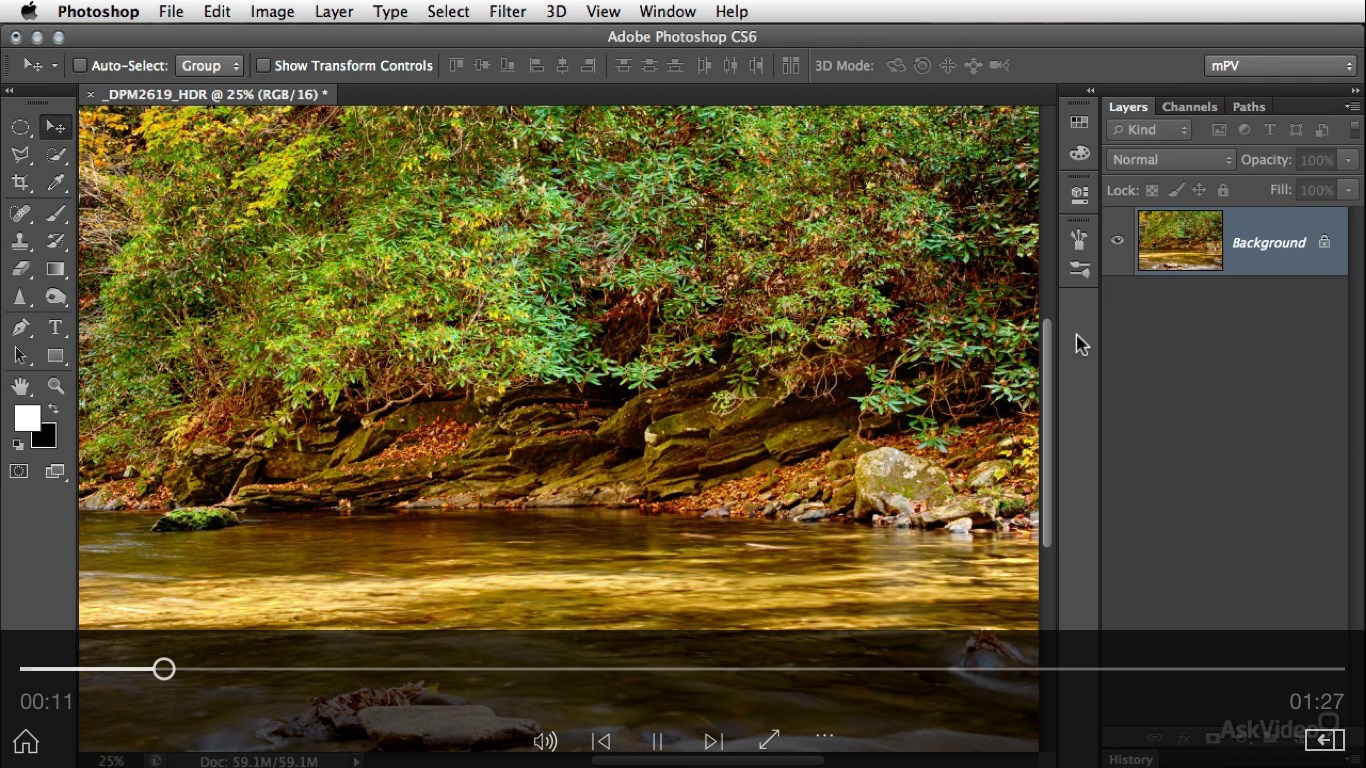Select the Spot Healing Brush tool

pyautogui.click(x=20, y=213)
